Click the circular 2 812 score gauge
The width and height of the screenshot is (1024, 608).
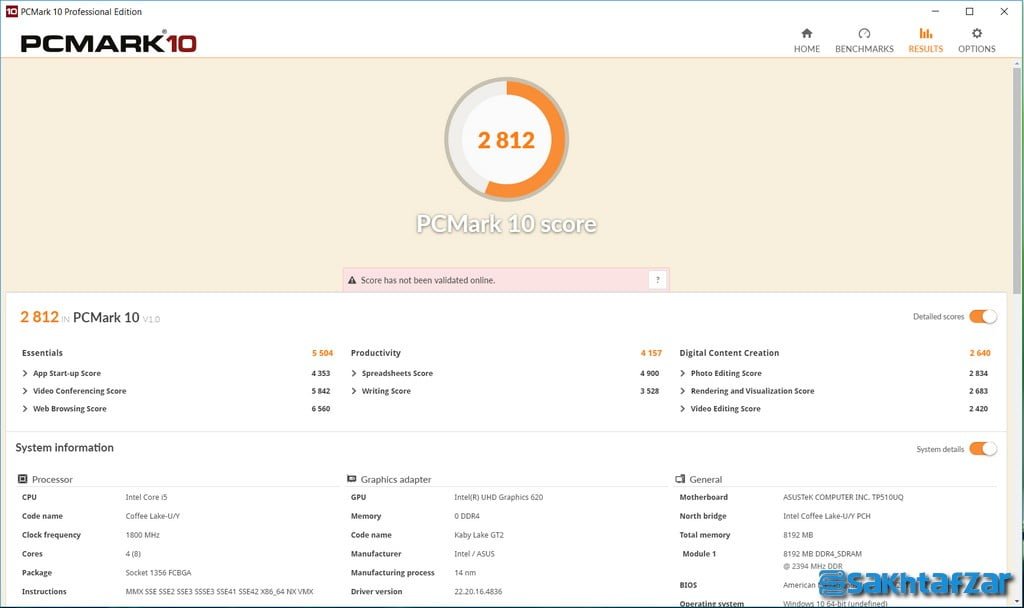(506, 140)
